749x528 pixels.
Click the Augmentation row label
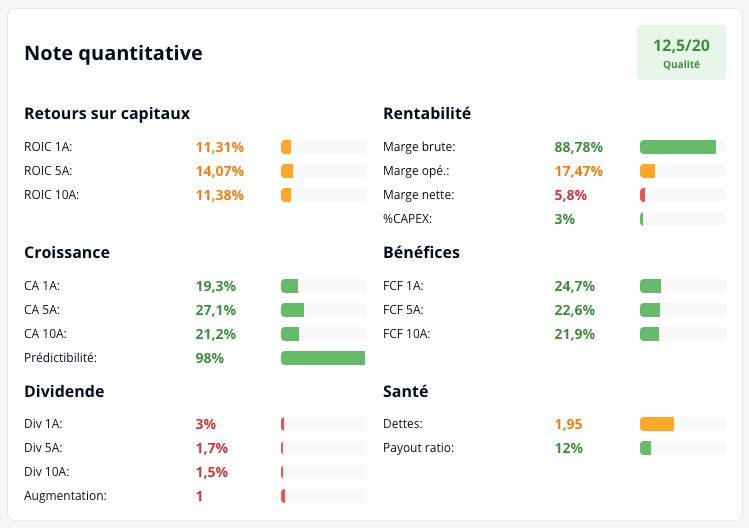(65, 496)
